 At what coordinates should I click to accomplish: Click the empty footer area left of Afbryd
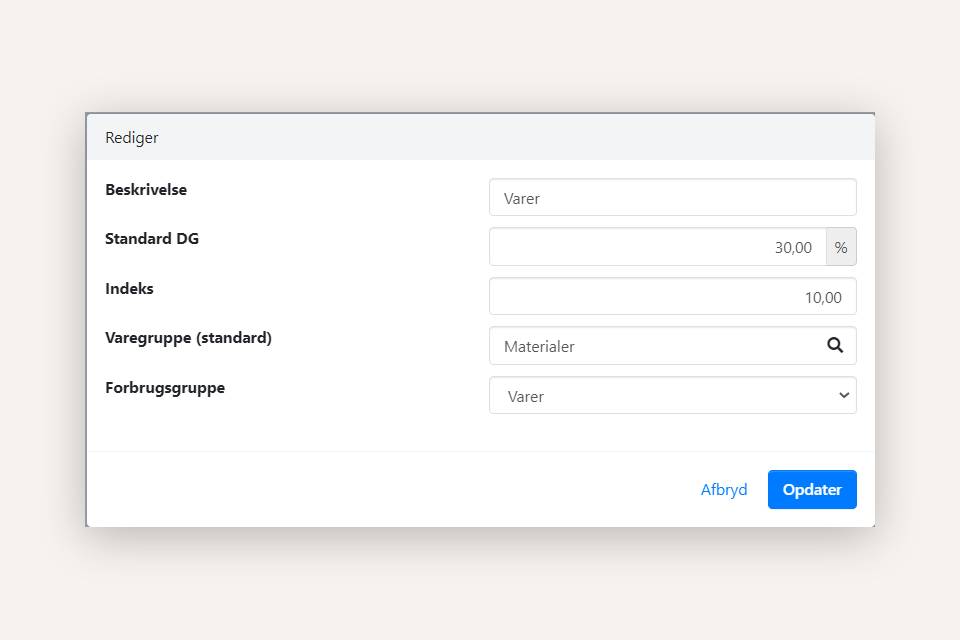tap(380, 490)
